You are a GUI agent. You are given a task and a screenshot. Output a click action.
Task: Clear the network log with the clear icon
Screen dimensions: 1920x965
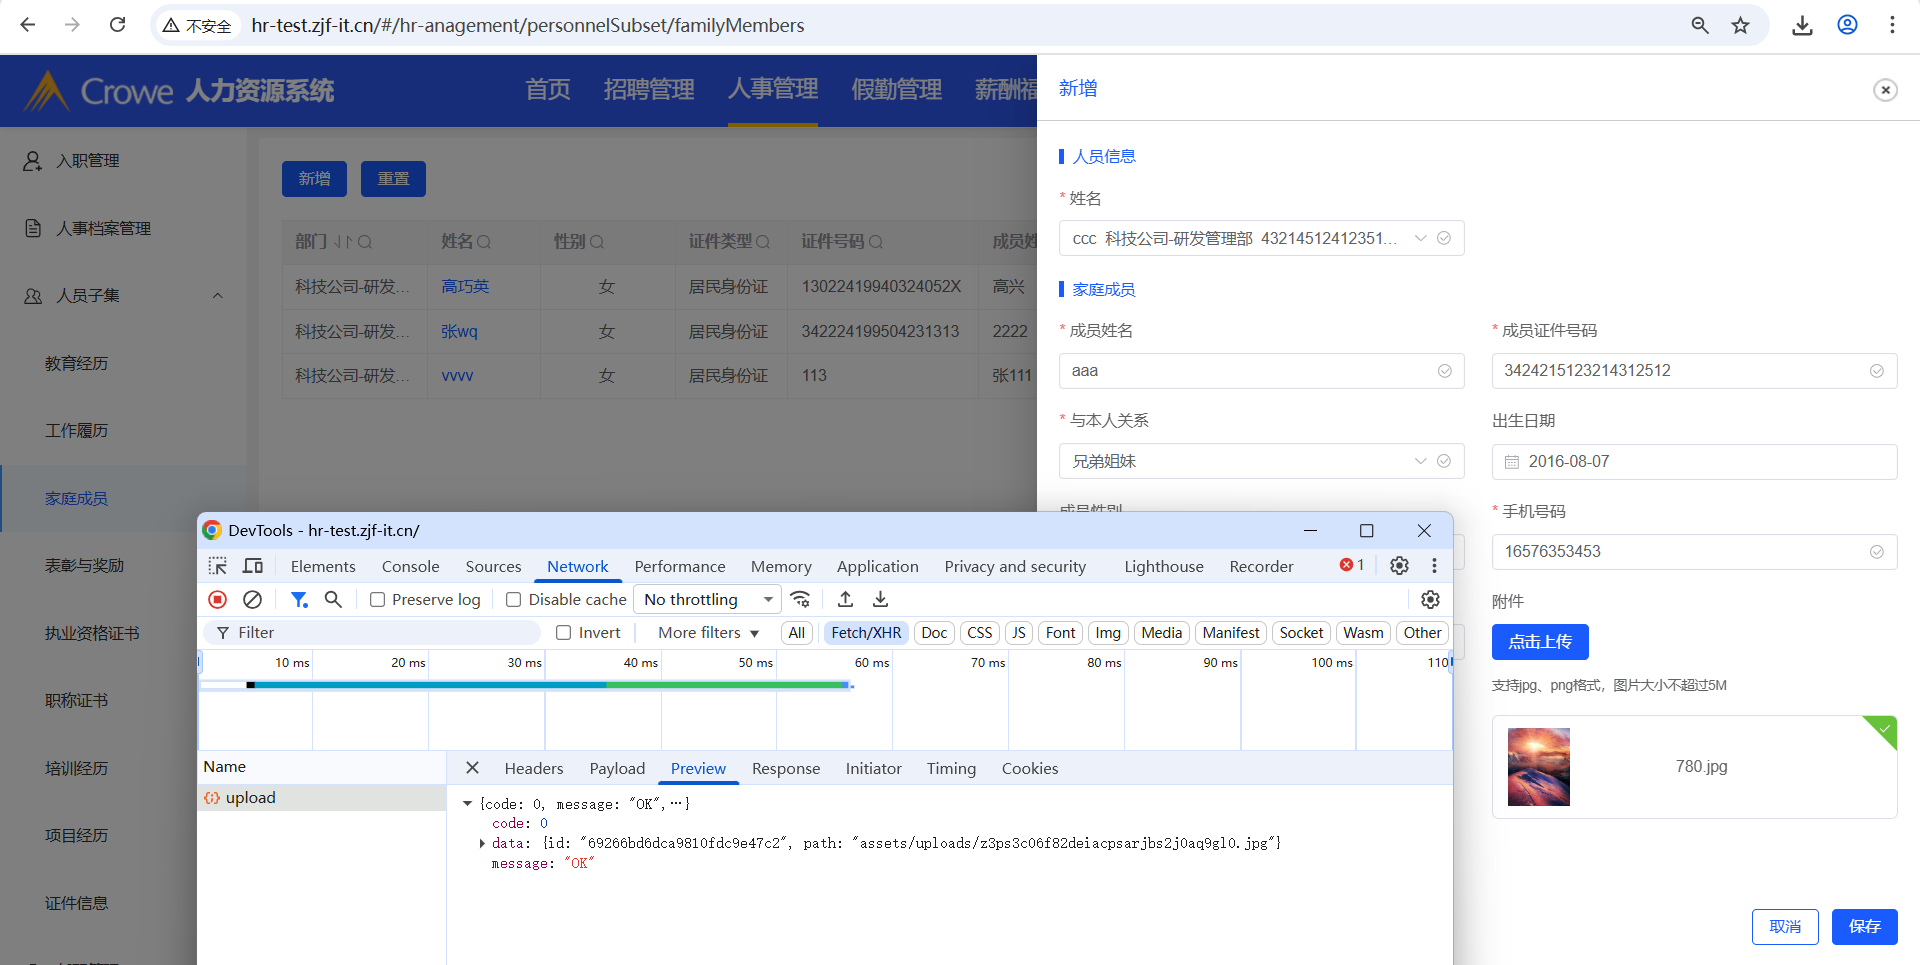pyautogui.click(x=252, y=599)
